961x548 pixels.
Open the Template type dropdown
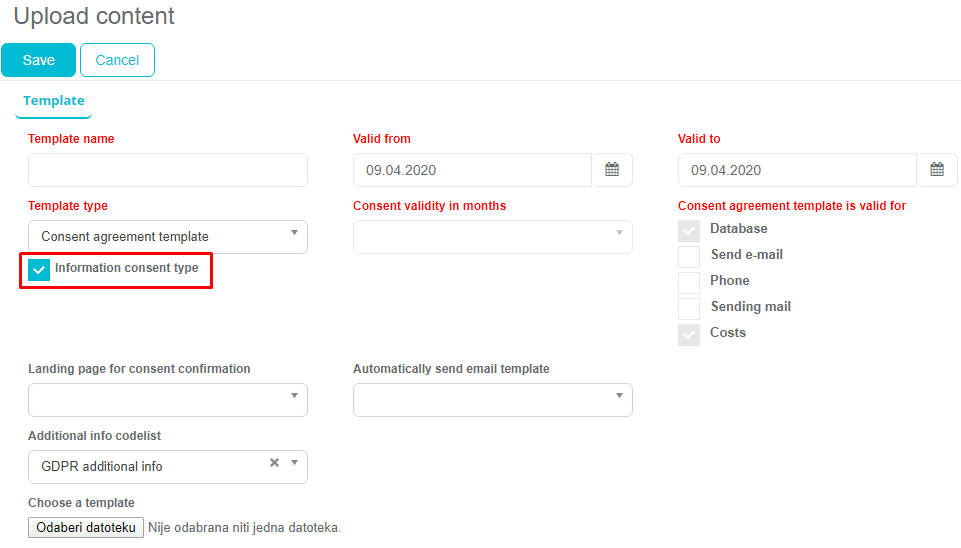tap(168, 237)
